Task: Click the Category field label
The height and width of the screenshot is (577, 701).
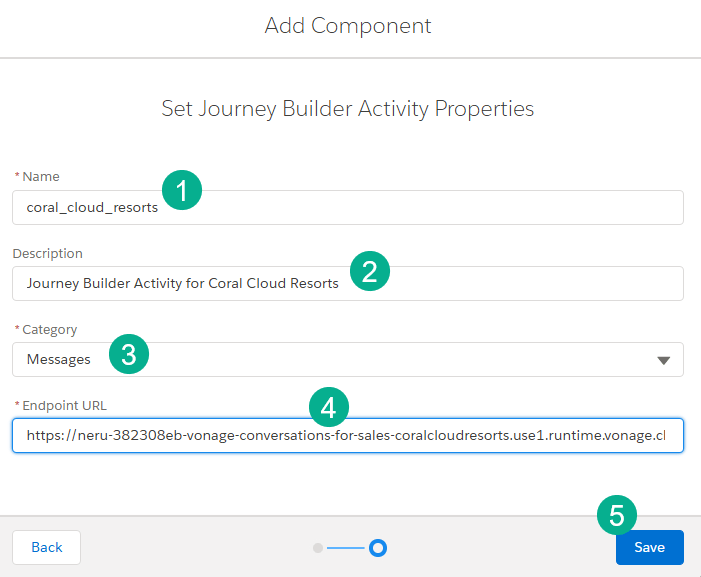Action: (x=50, y=330)
